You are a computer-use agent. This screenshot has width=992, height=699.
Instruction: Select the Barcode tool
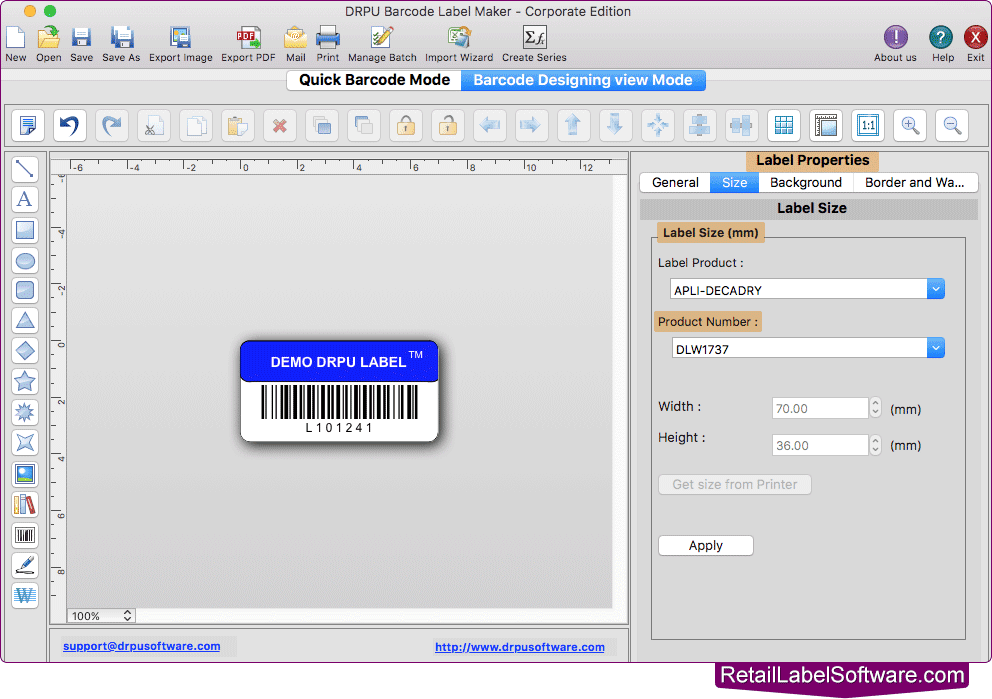(25, 535)
